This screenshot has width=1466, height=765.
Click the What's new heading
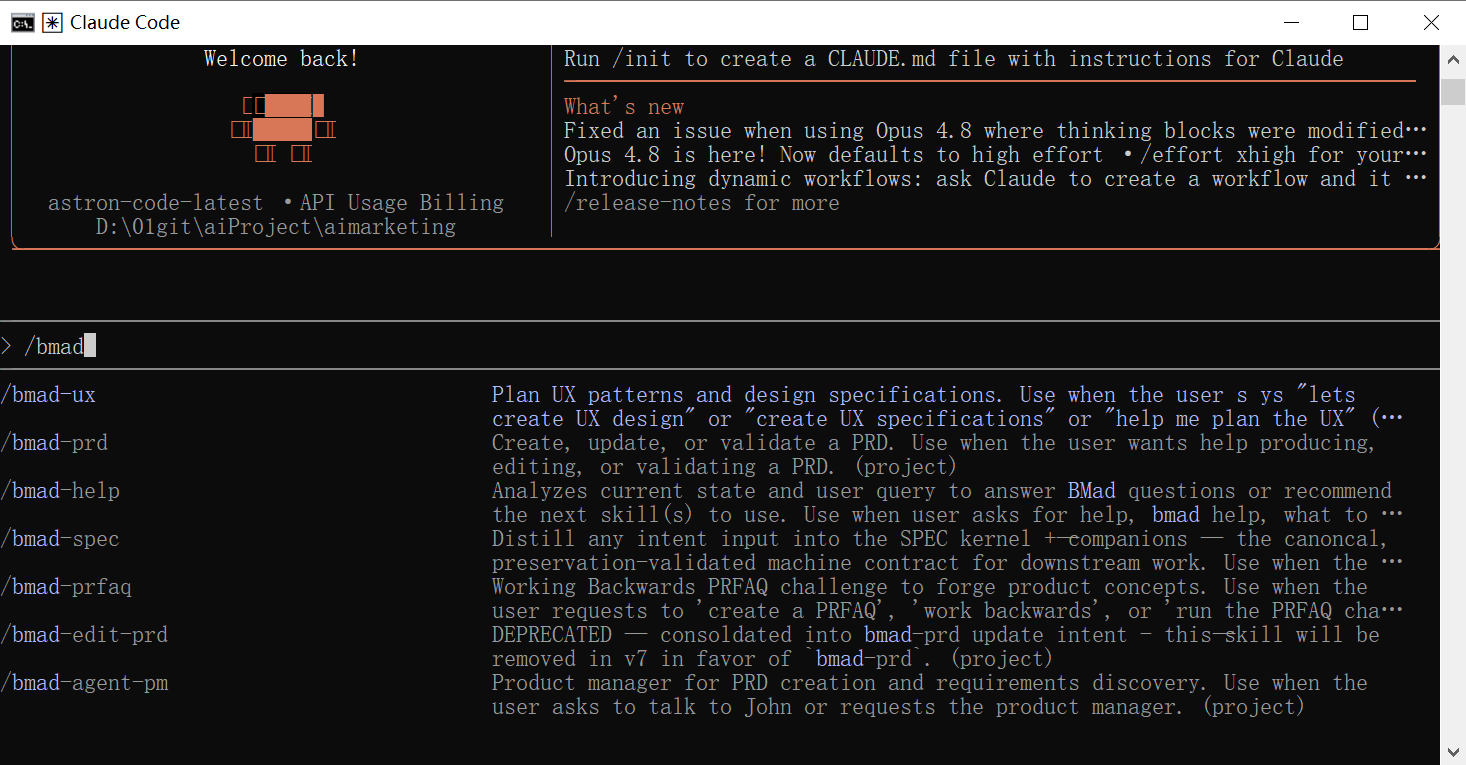624,107
